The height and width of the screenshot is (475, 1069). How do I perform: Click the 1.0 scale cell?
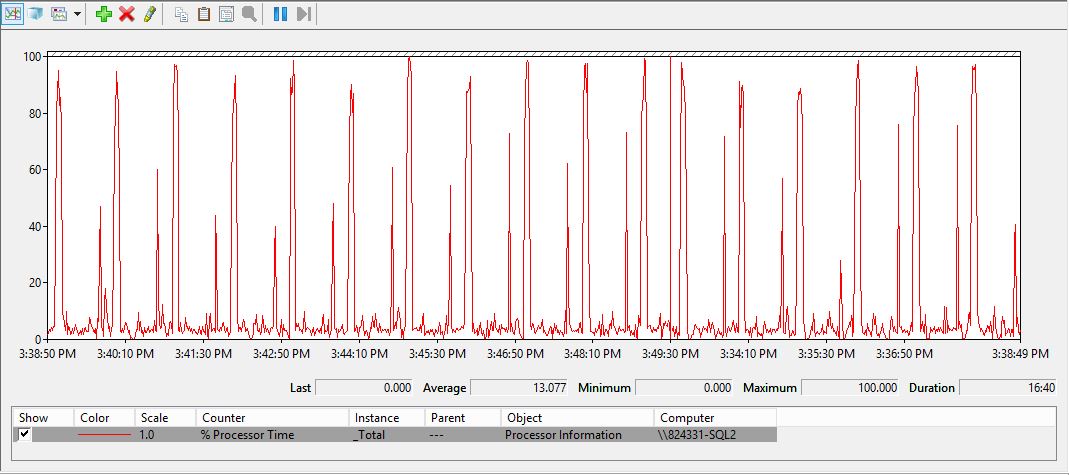tap(147, 435)
